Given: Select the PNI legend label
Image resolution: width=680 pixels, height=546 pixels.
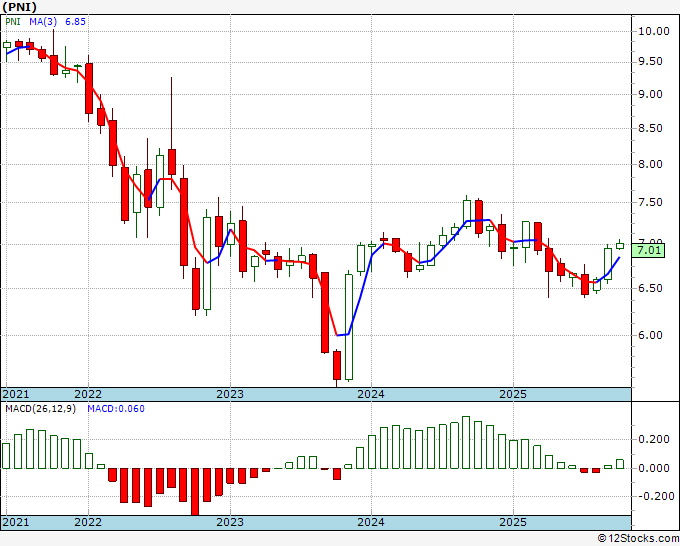Looking at the screenshot, I should click(13, 22).
